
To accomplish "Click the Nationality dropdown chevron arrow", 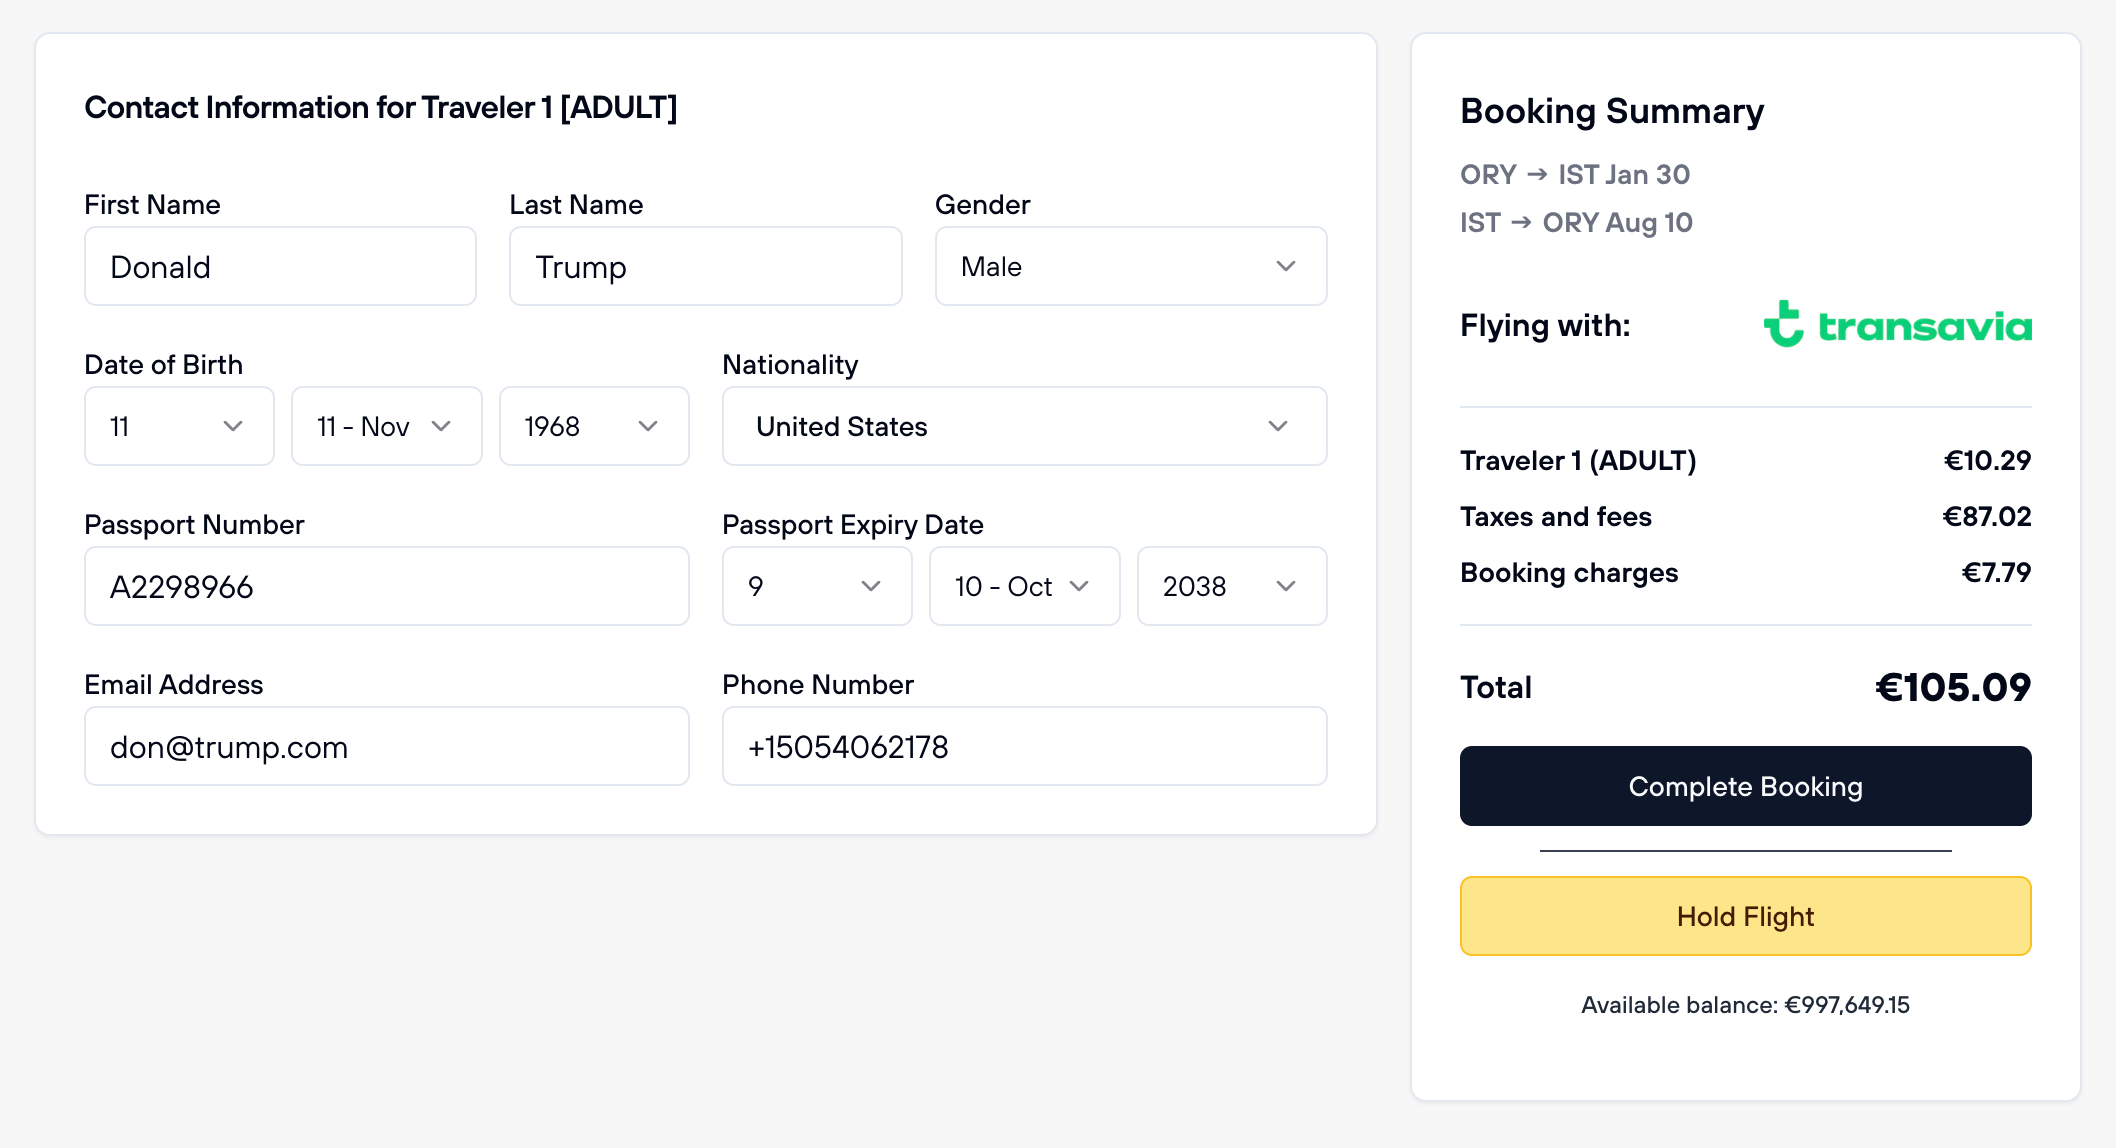I will point(1278,426).
